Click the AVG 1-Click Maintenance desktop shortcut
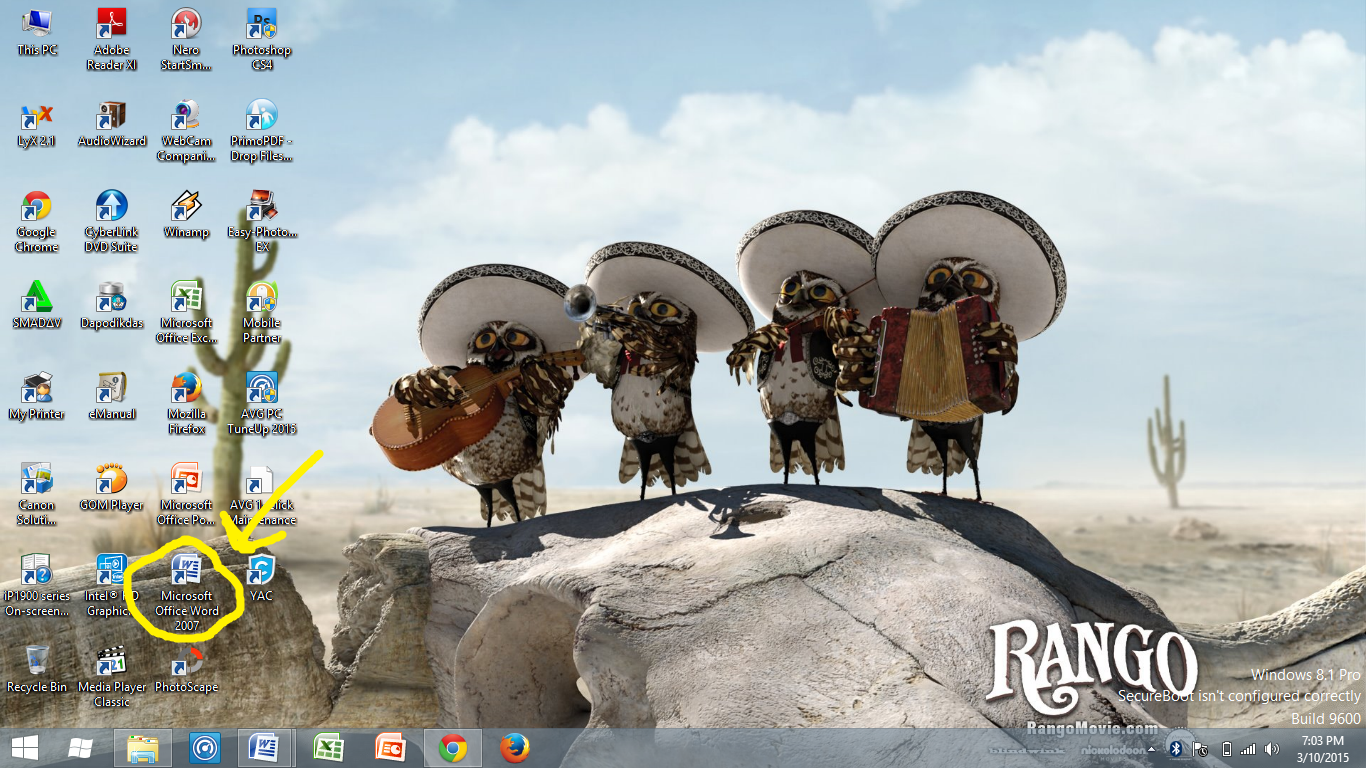Viewport: 1366px width, 768px height. point(261,494)
